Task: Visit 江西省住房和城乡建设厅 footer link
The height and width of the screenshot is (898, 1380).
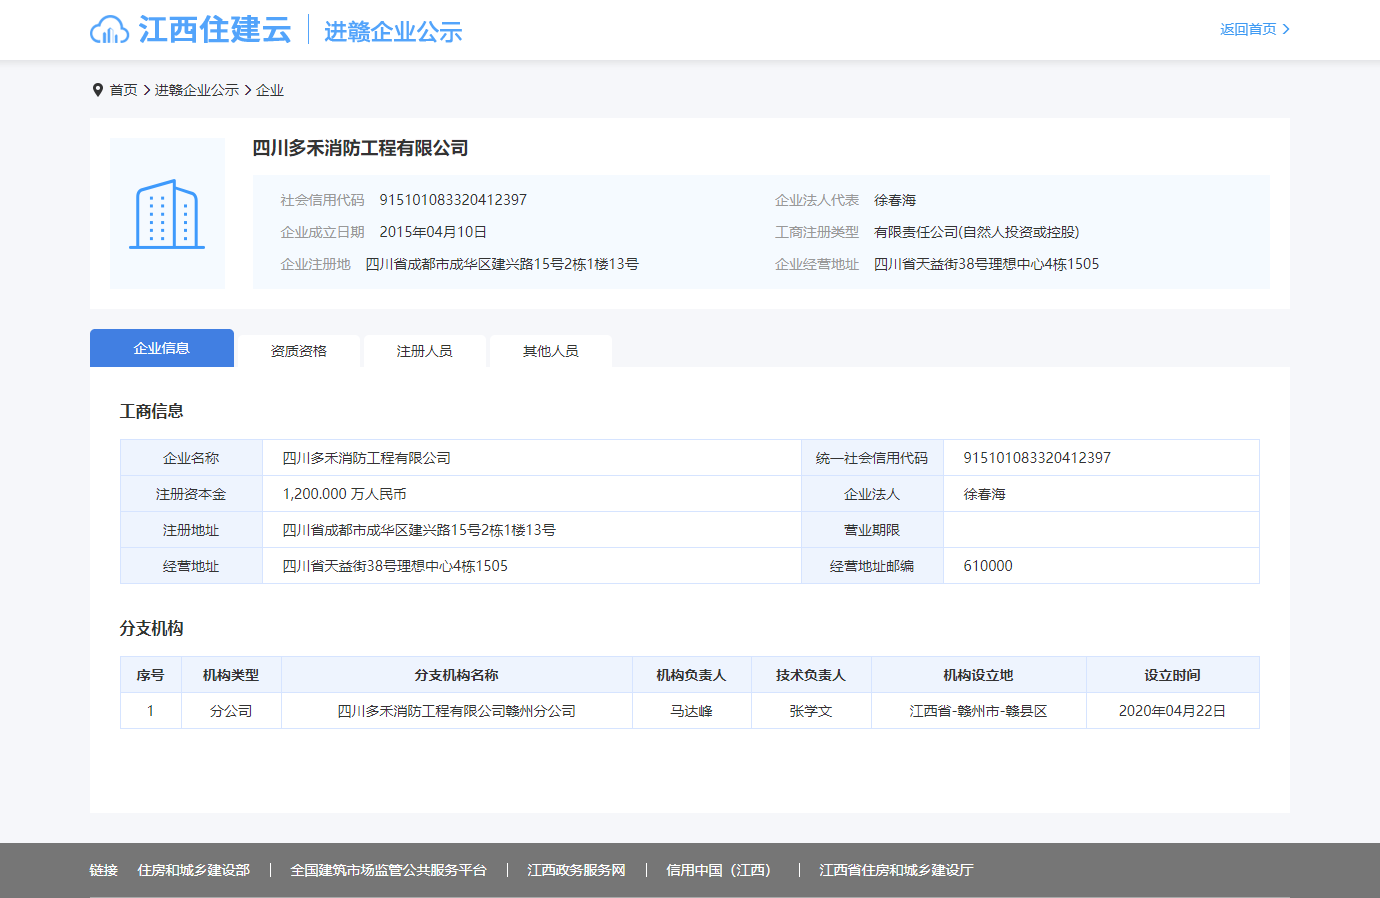Action: tap(896, 870)
